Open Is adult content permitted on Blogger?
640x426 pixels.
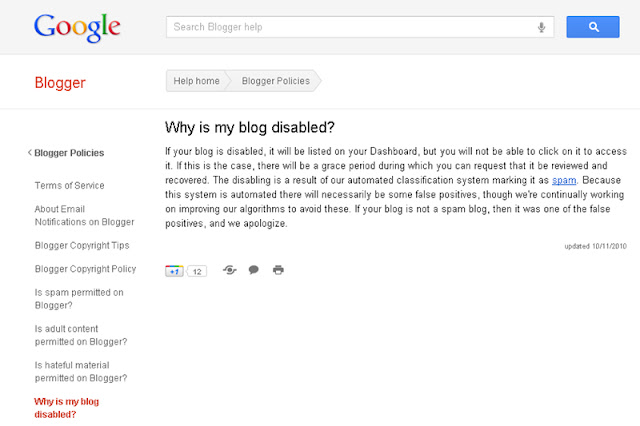[81, 335]
